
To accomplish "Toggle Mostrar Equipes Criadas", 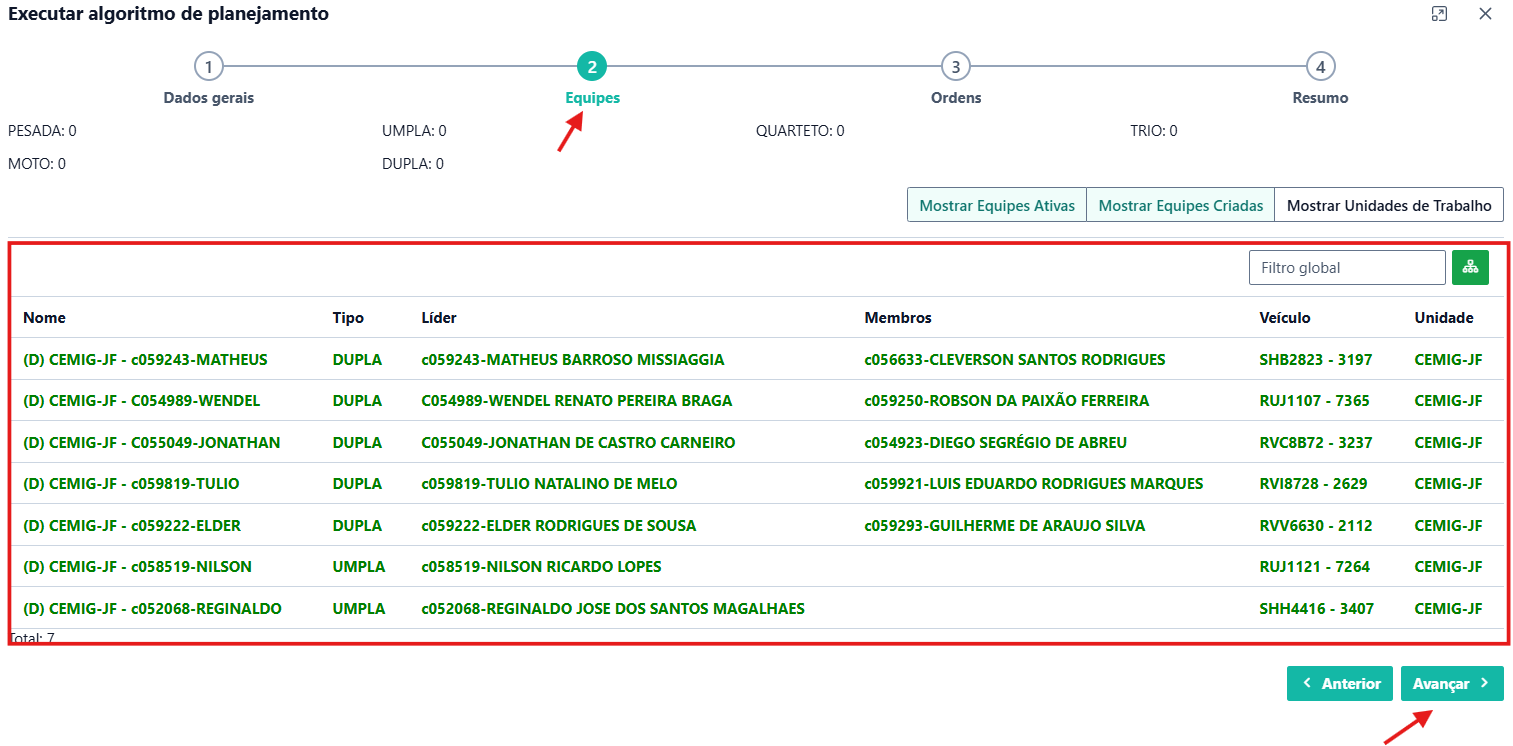I will point(1180,205).
